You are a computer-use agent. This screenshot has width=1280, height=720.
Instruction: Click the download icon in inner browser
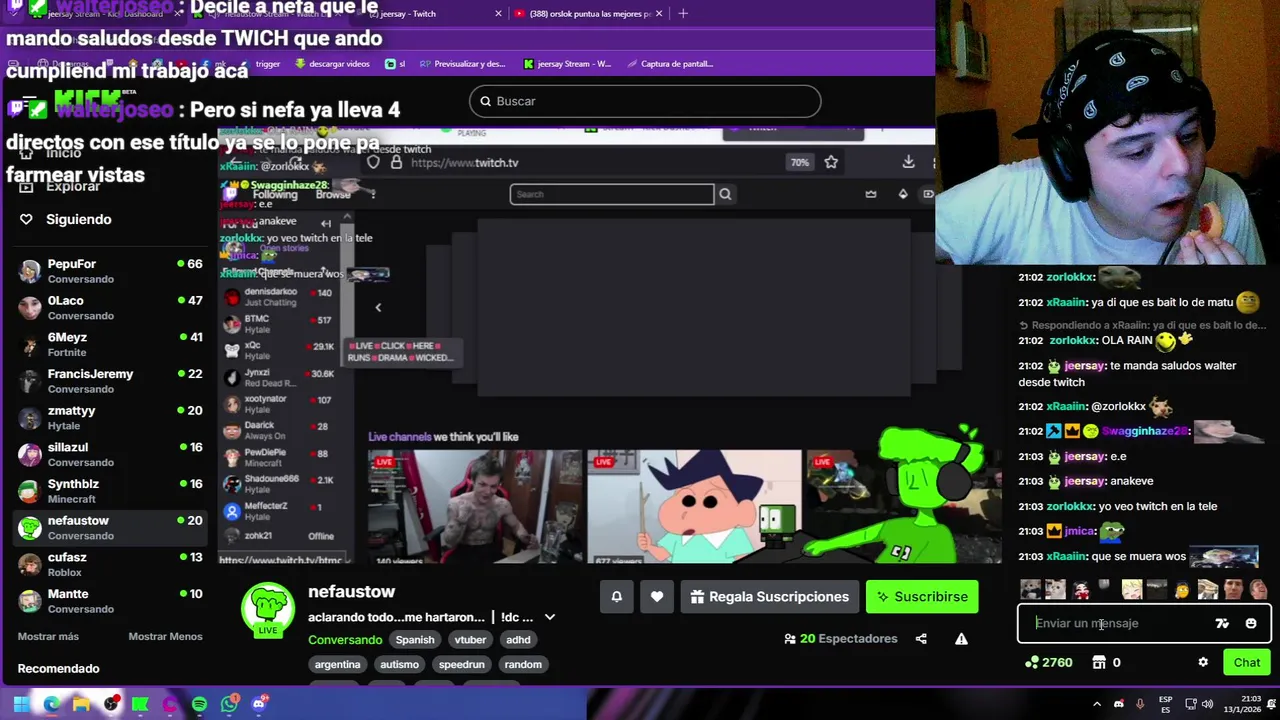(908, 162)
